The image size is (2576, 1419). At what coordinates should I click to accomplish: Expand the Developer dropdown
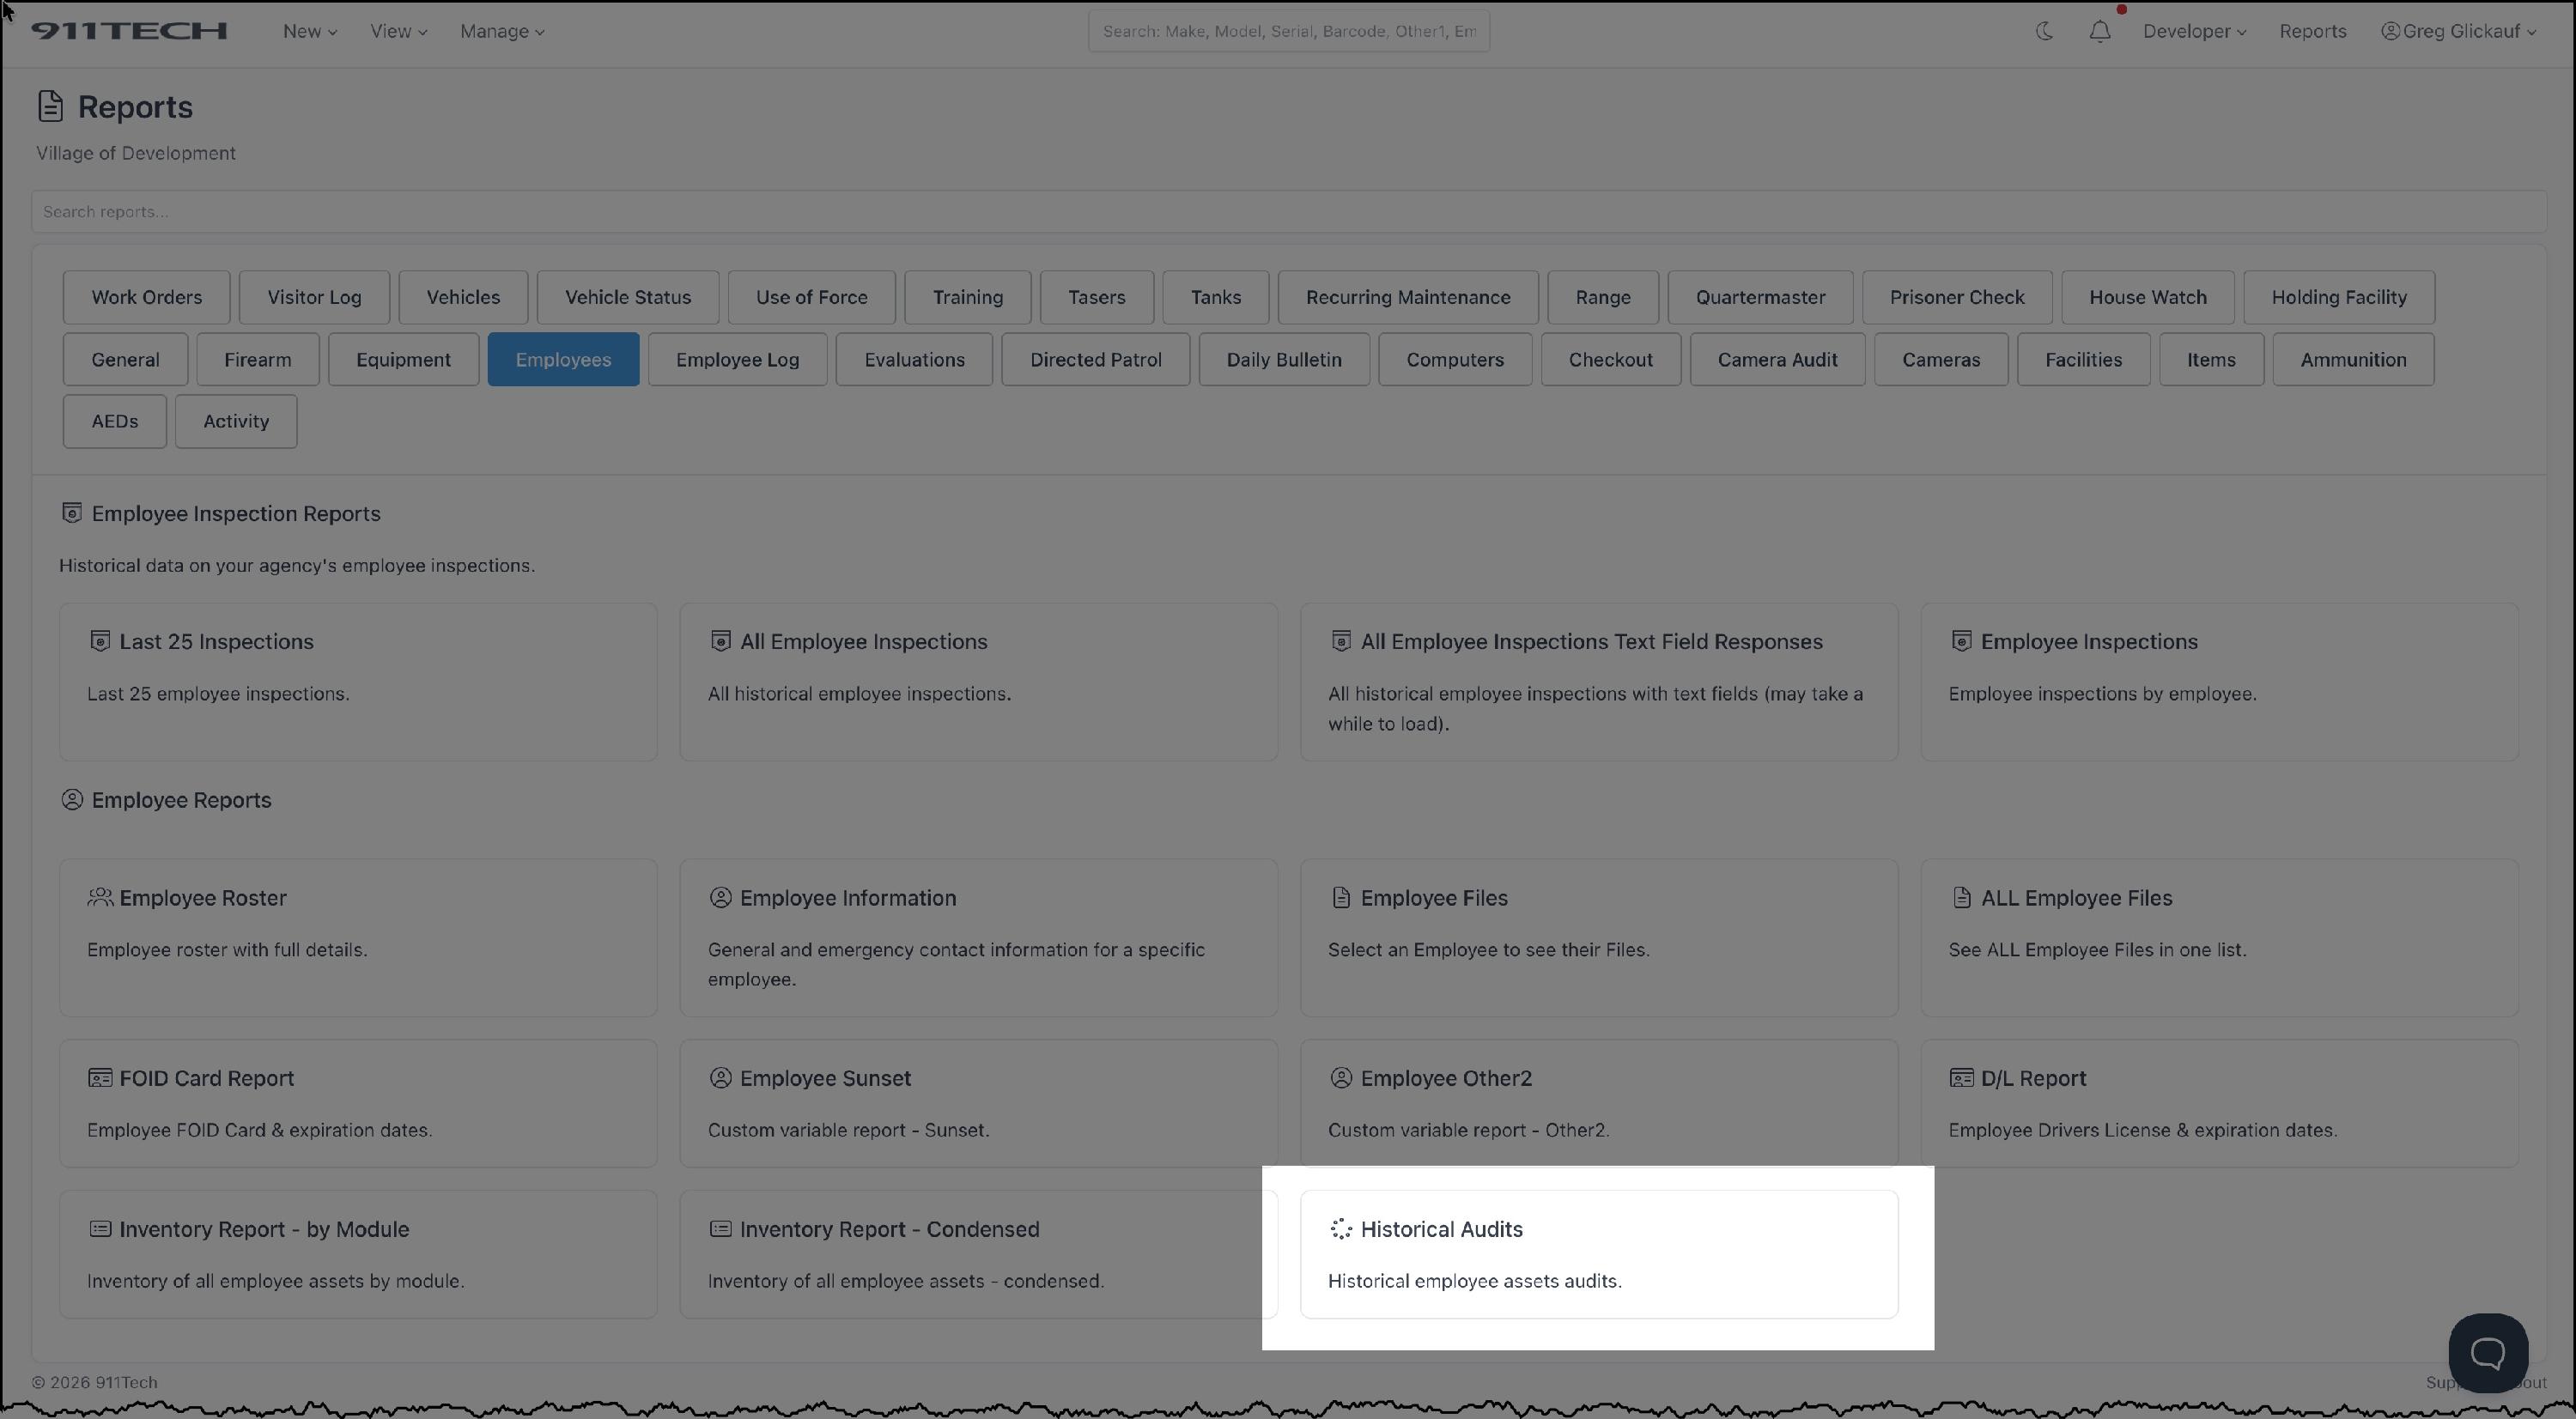coord(2194,31)
